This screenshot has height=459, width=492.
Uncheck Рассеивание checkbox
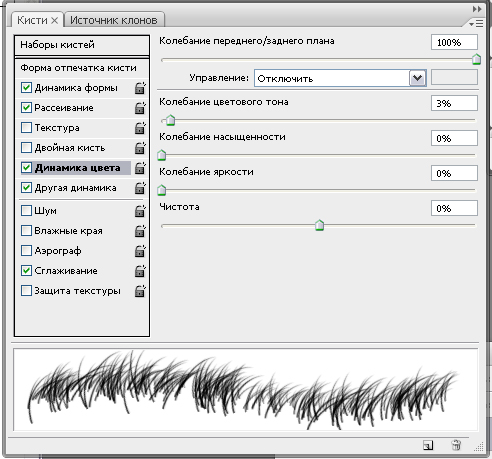click(x=26, y=108)
